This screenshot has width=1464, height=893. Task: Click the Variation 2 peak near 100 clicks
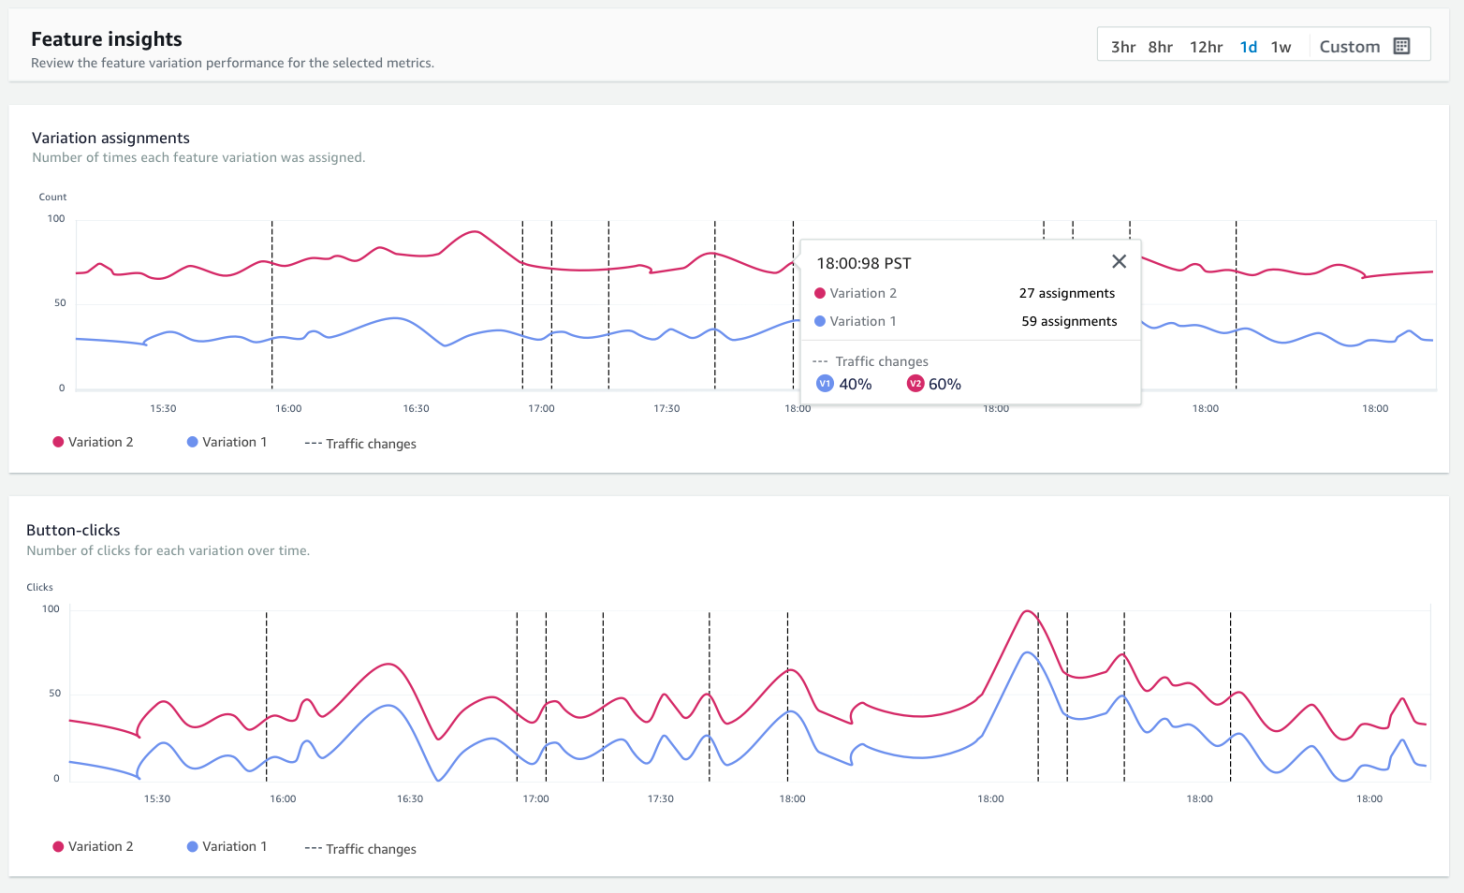[x=1026, y=612]
